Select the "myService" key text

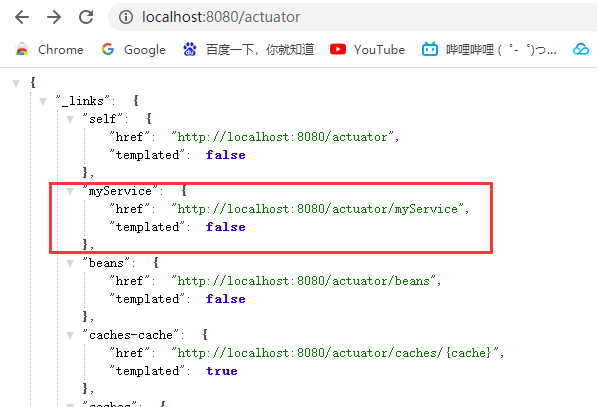pos(120,191)
